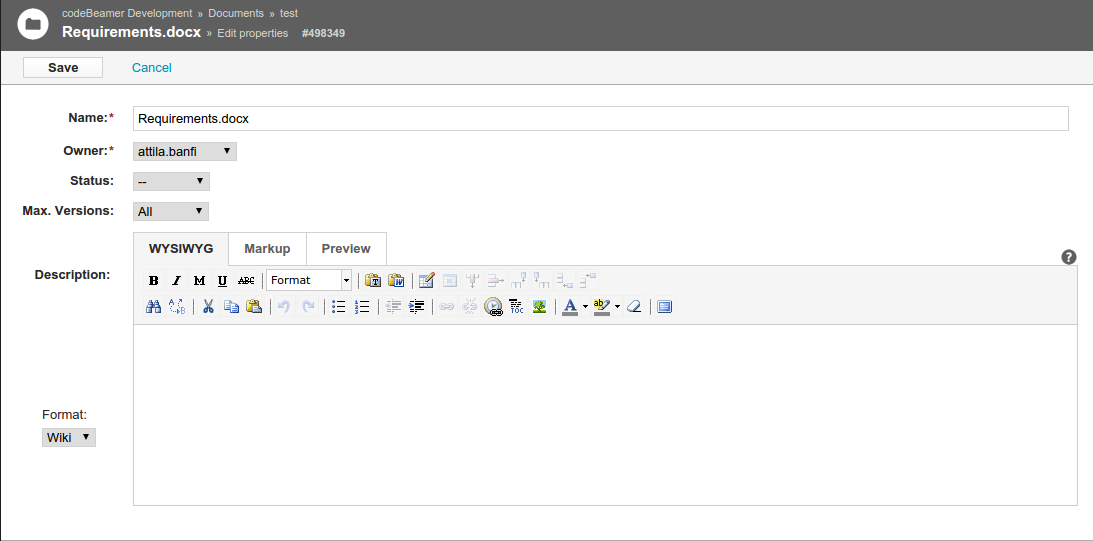Insert a new table via table icon
The image size is (1093, 541).
(427, 280)
